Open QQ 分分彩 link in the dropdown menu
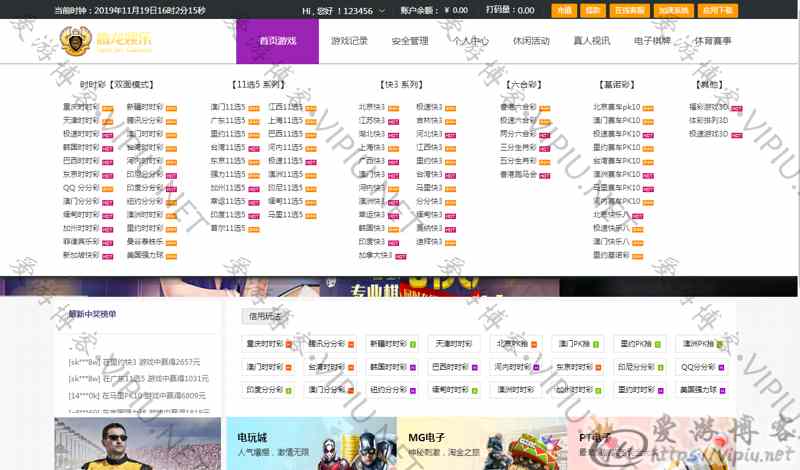The width and height of the screenshot is (800, 470). point(81,188)
